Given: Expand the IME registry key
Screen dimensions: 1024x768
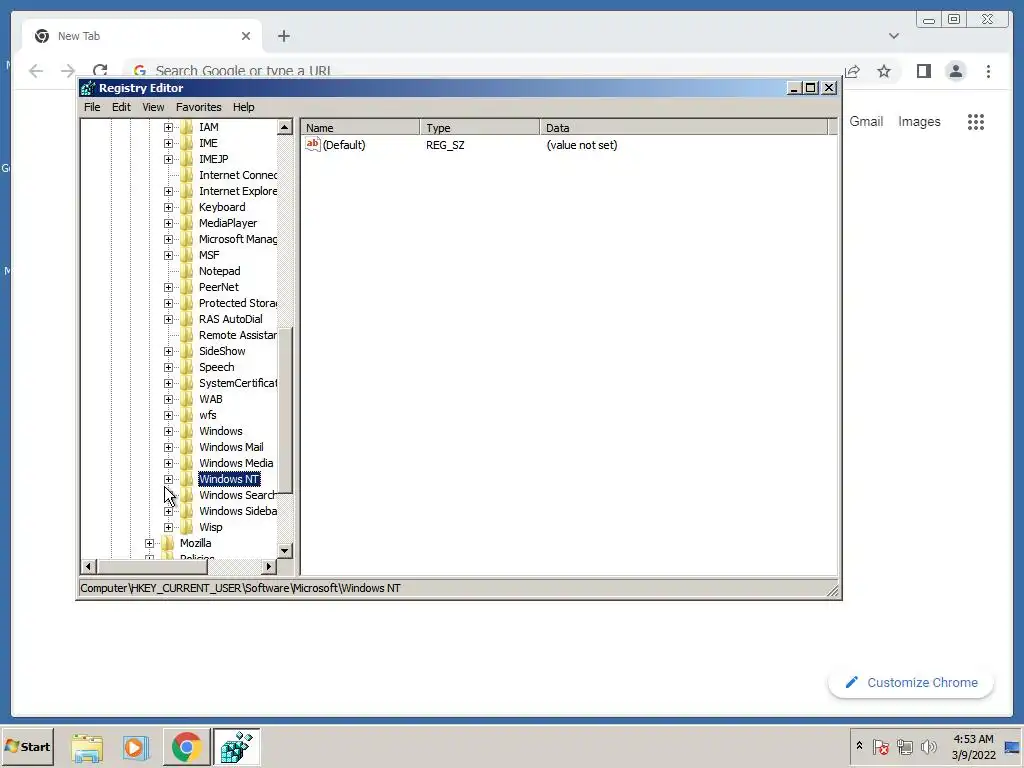Looking at the screenshot, I should 168,143.
